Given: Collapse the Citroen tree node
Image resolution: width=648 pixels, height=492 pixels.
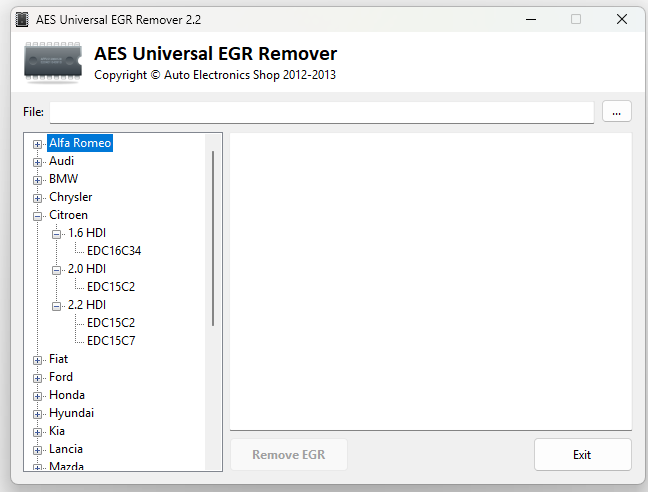Looking at the screenshot, I should pos(37,216).
